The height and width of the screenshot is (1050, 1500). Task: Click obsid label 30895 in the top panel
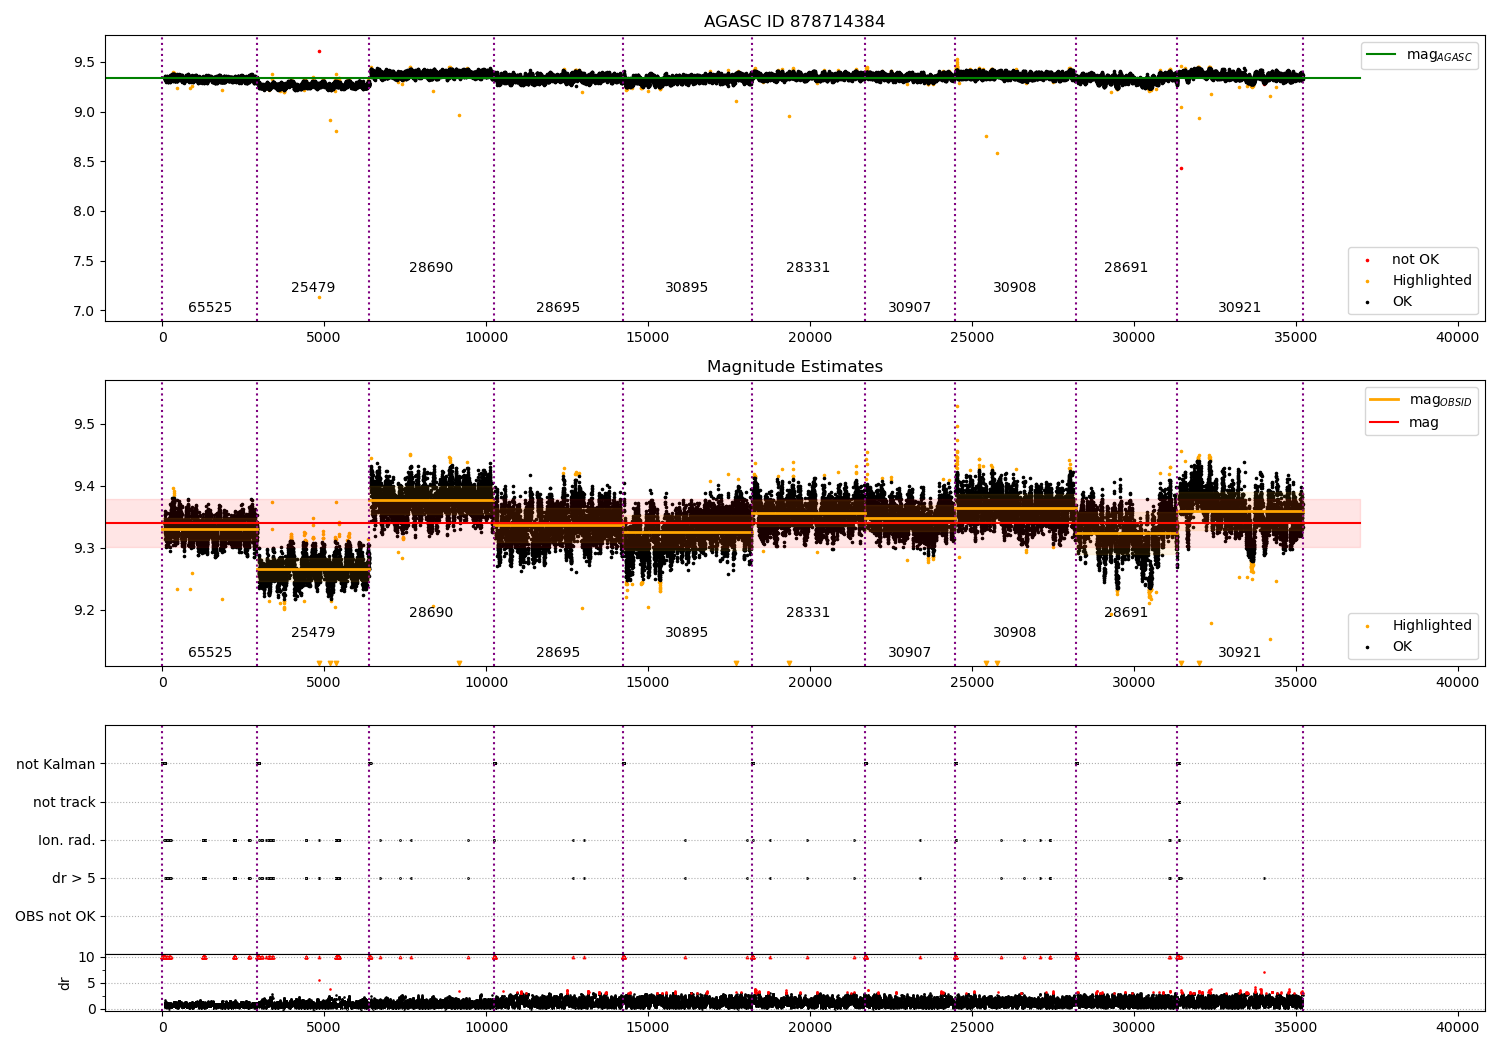(x=686, y=288)
